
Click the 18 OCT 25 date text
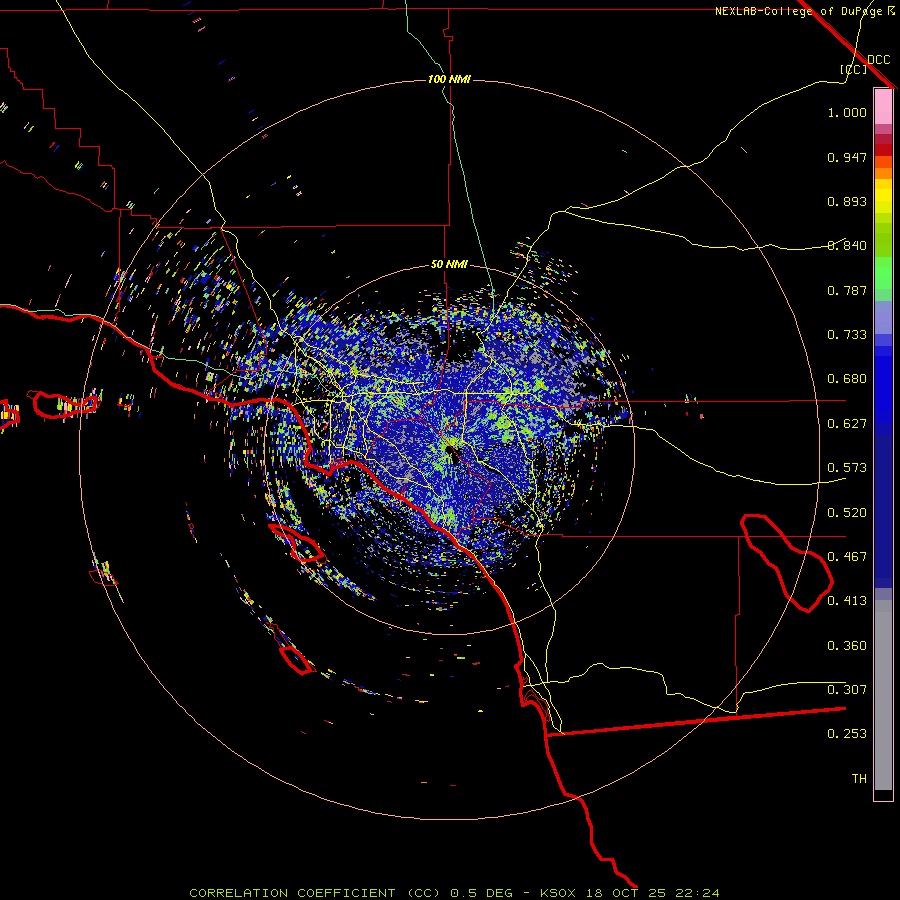pos(626,893)
